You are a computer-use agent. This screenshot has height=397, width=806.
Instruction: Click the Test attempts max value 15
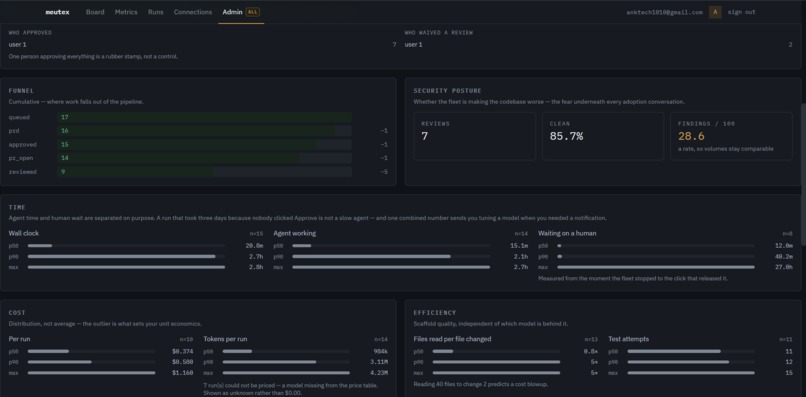pyautogui.click(x=789, y=373)
